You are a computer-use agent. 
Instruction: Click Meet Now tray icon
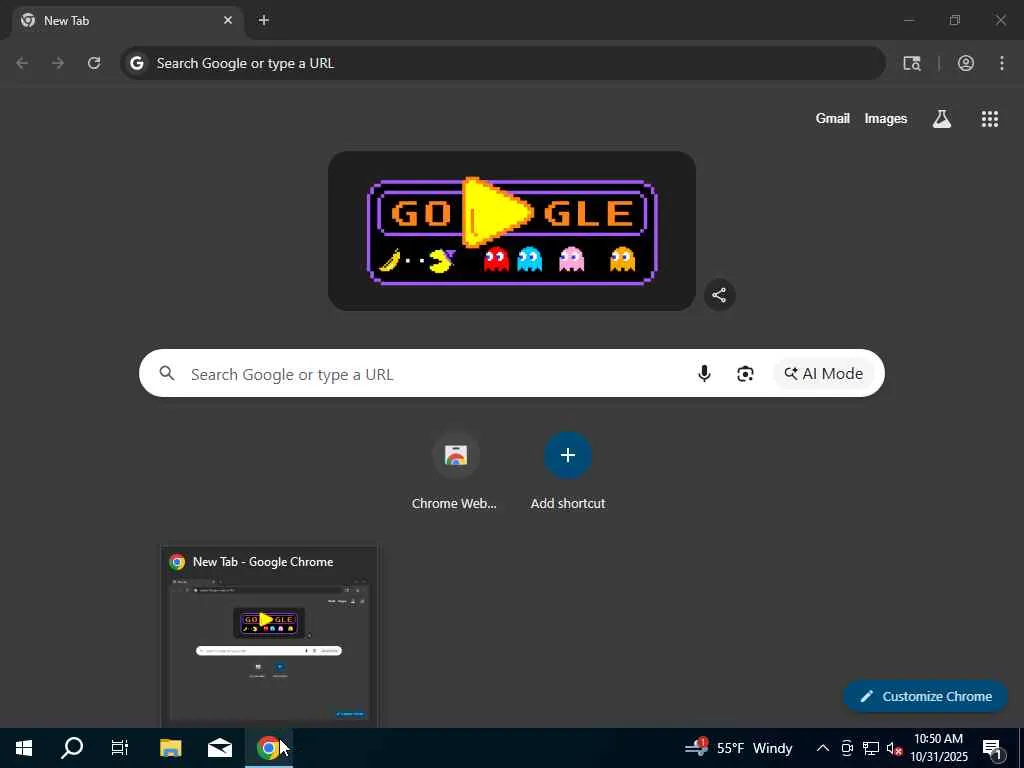click(847, 748)
